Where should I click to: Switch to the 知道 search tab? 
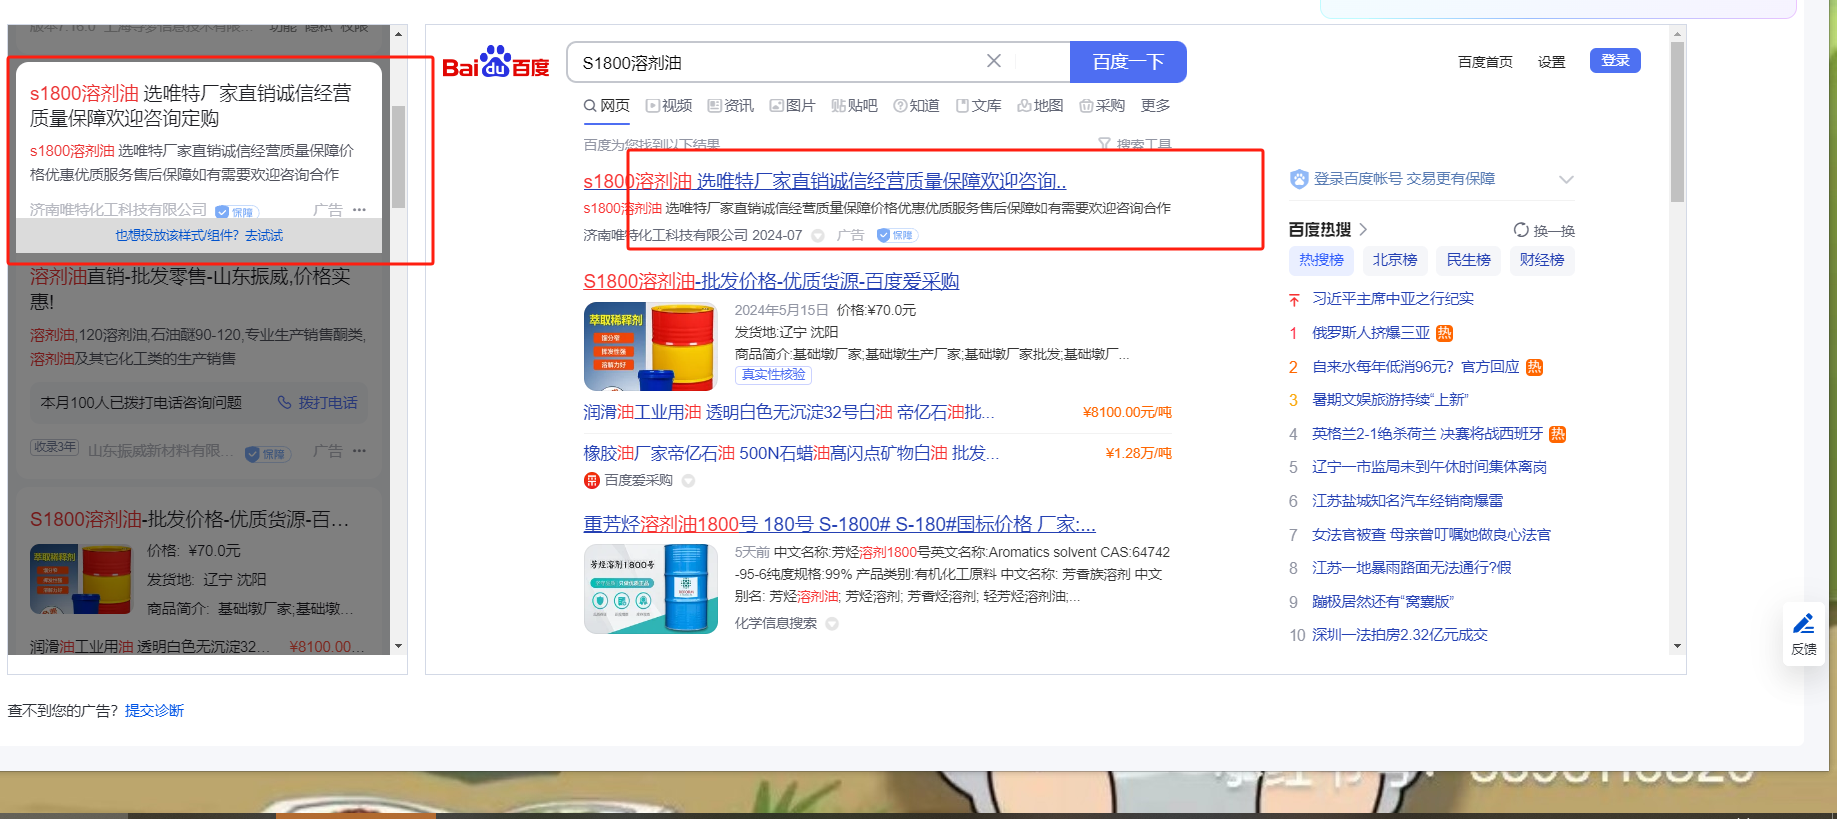tap(917, 106)
